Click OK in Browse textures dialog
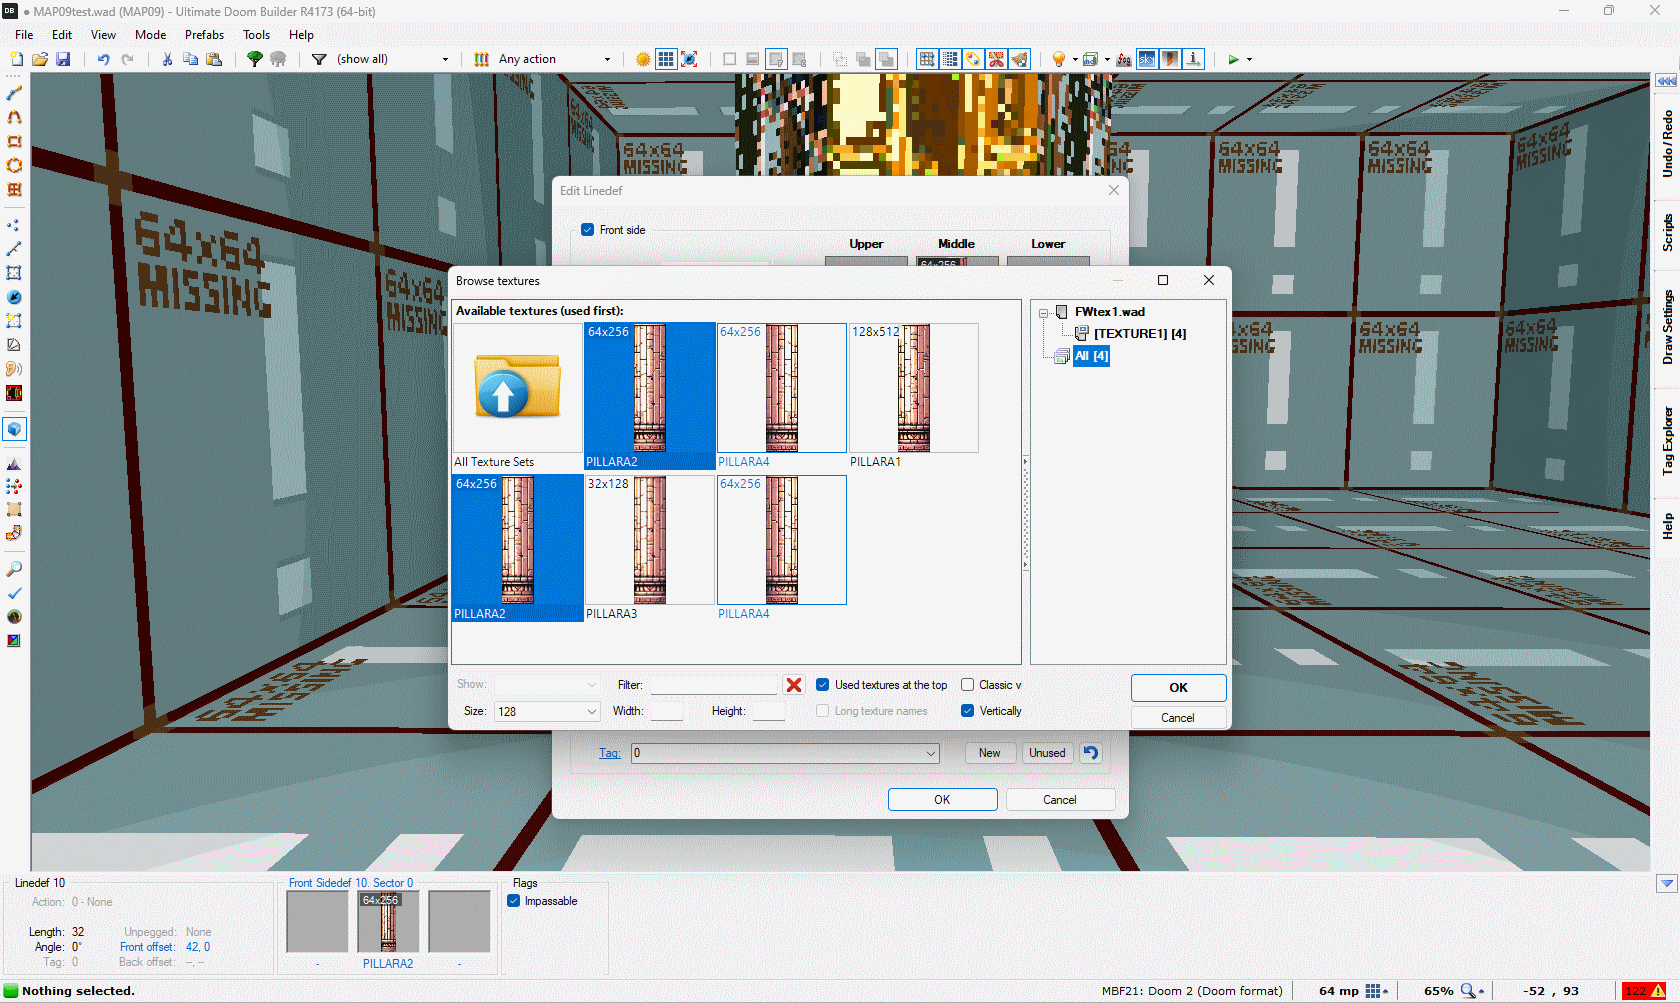 coord(1179,688)
